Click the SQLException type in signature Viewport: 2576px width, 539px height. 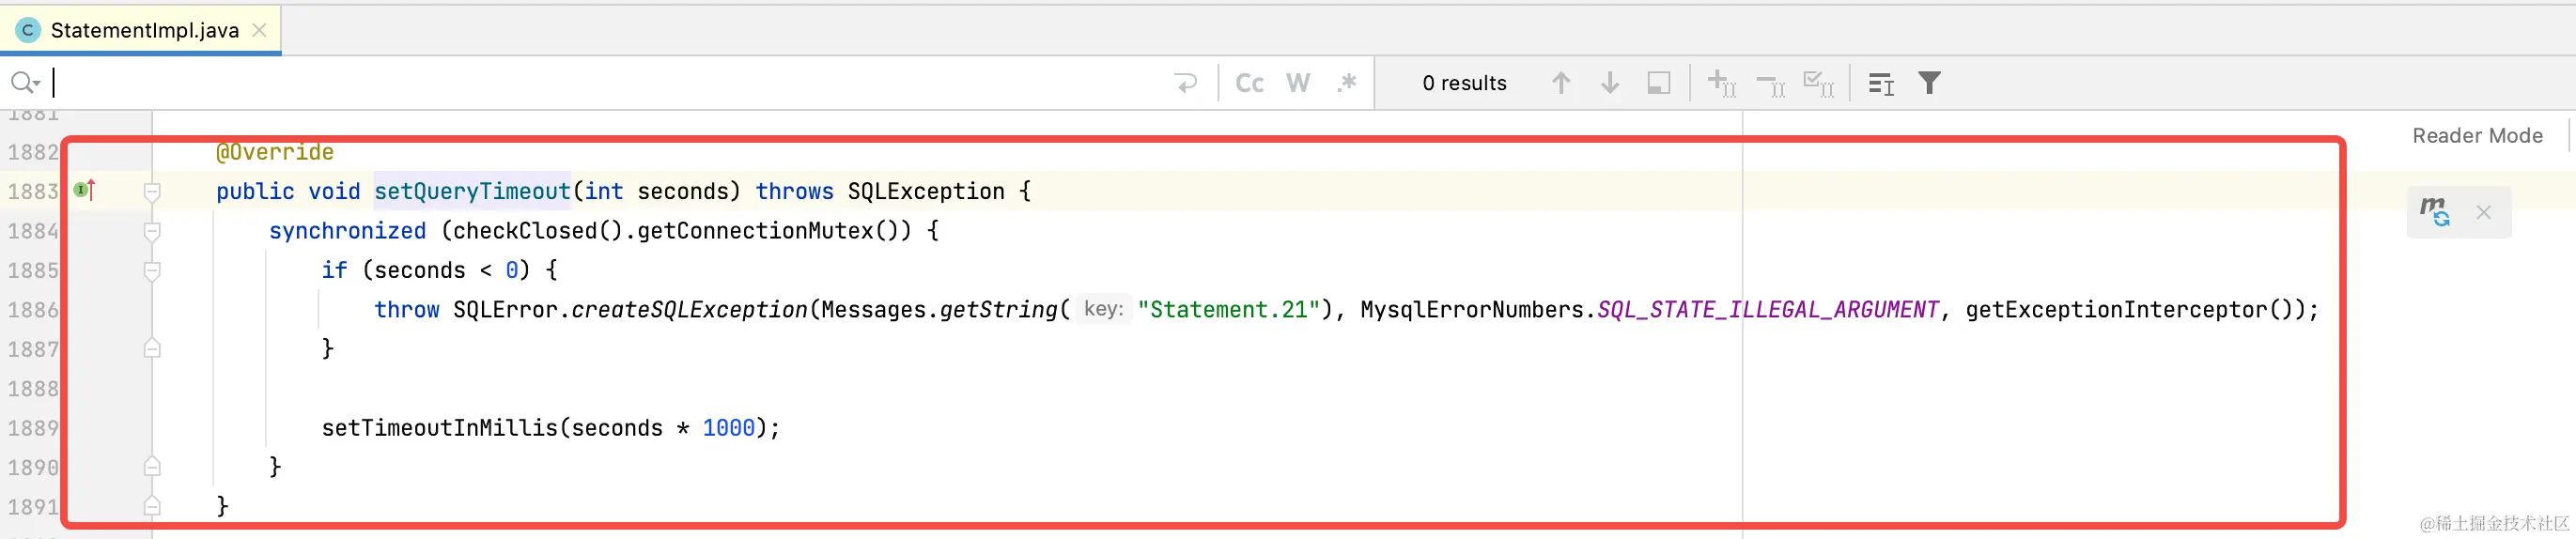pyautogui.click(x=926, y=191)
